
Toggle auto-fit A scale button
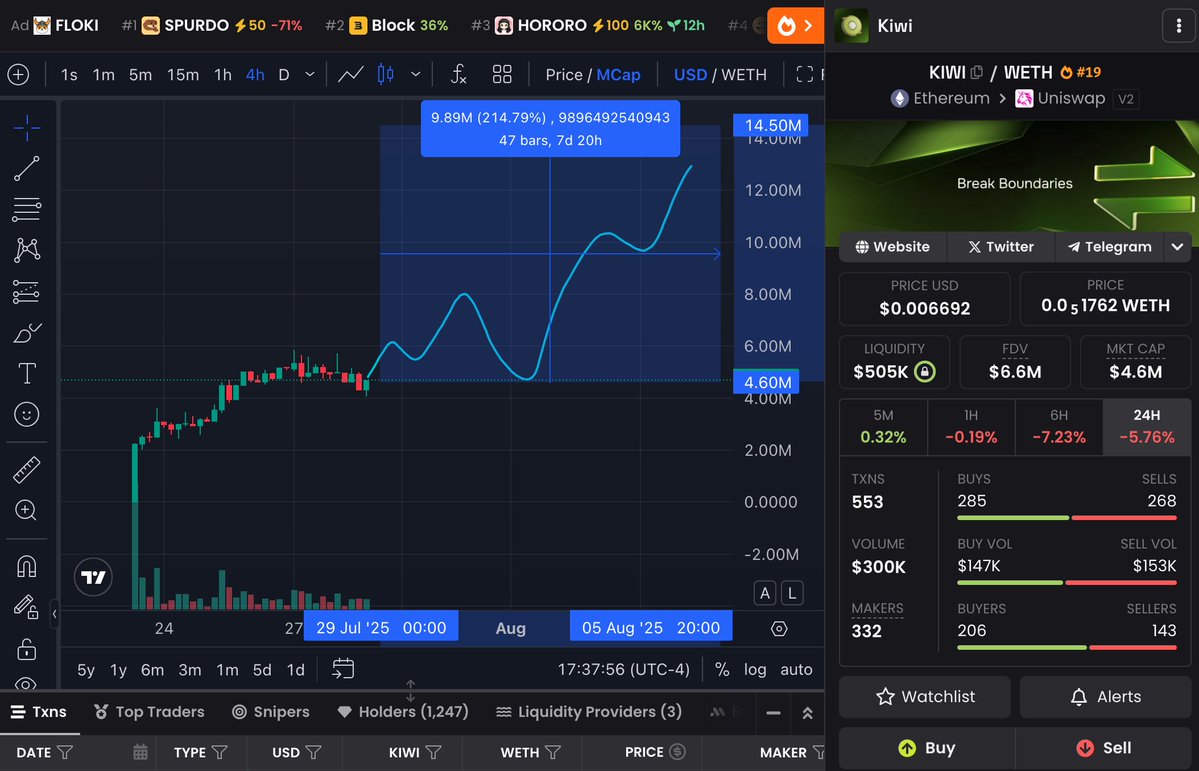tap(765, 593)
